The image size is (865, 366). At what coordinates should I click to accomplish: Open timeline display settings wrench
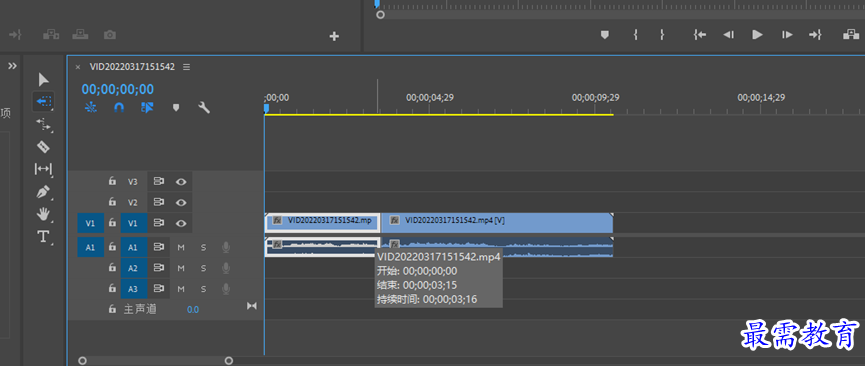coord(204,108)
